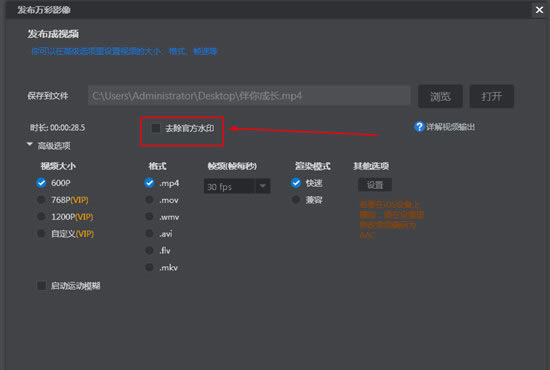This screenshot has height=370, width=550.
Task: Click the 时长: 00:00:28.5 text
Action: [58, 127]
